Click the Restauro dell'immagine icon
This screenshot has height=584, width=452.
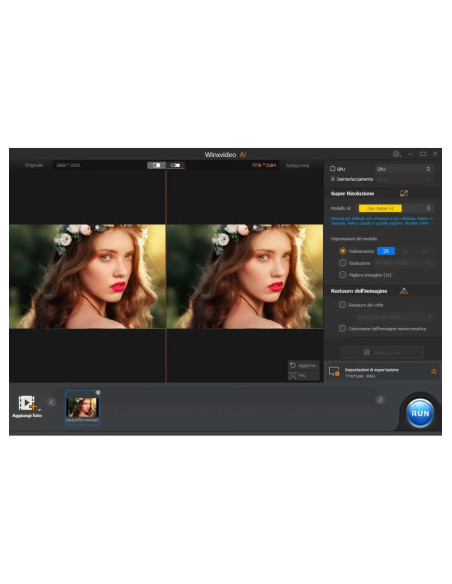[x=404, y=291]
